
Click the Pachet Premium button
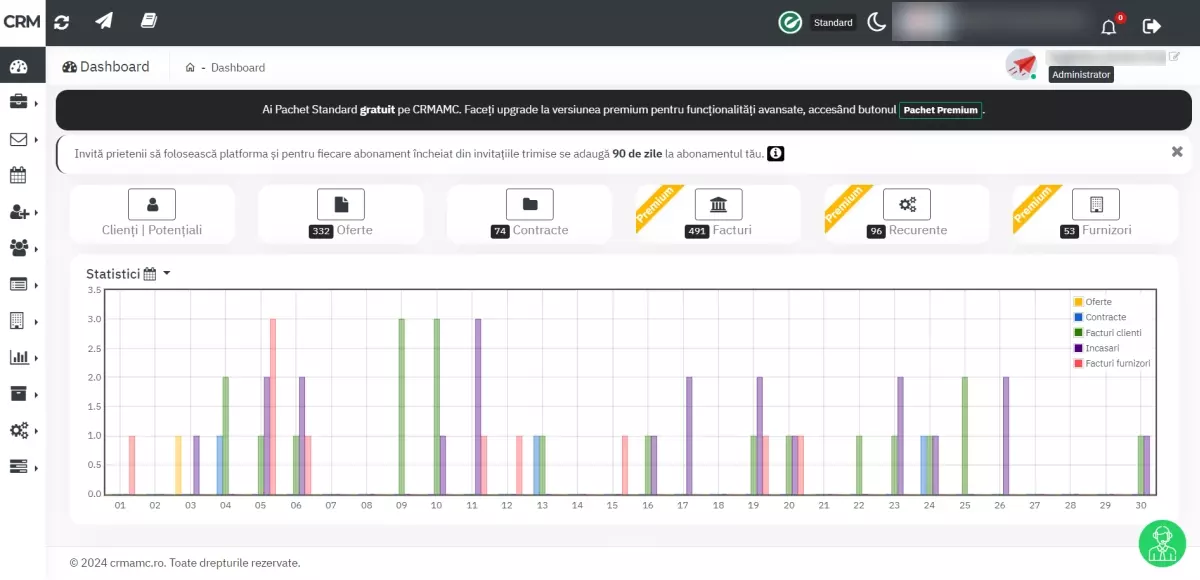click(x=939, y=110)
